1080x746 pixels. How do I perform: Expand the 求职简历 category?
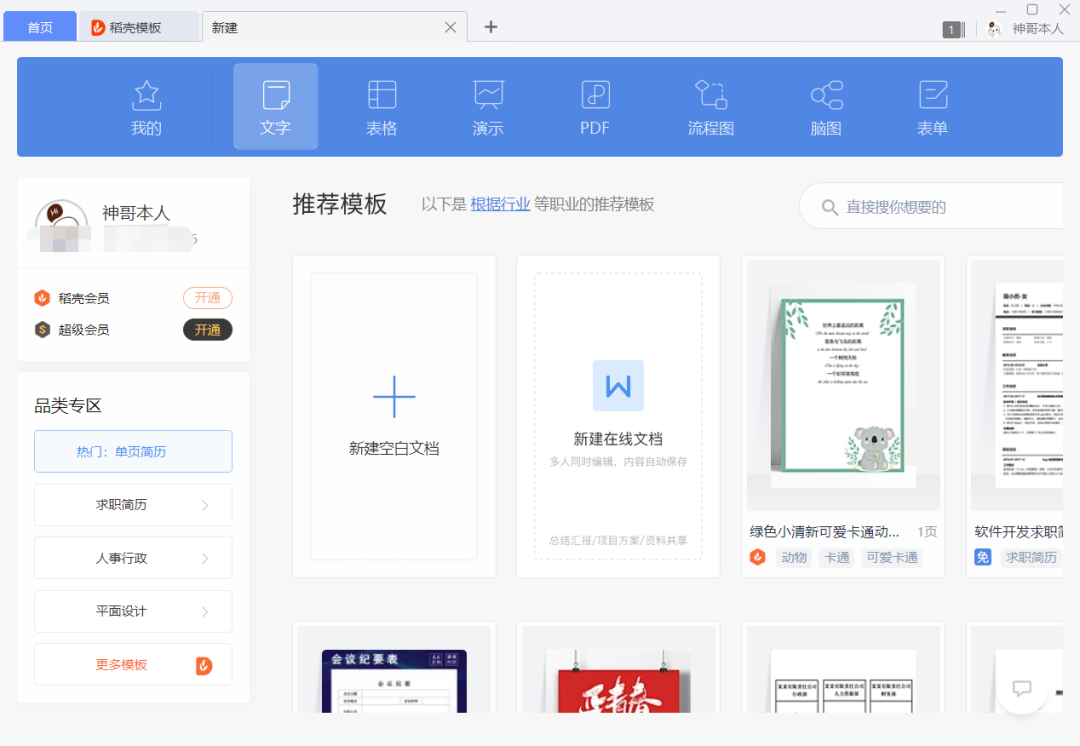tap(133, 504)
